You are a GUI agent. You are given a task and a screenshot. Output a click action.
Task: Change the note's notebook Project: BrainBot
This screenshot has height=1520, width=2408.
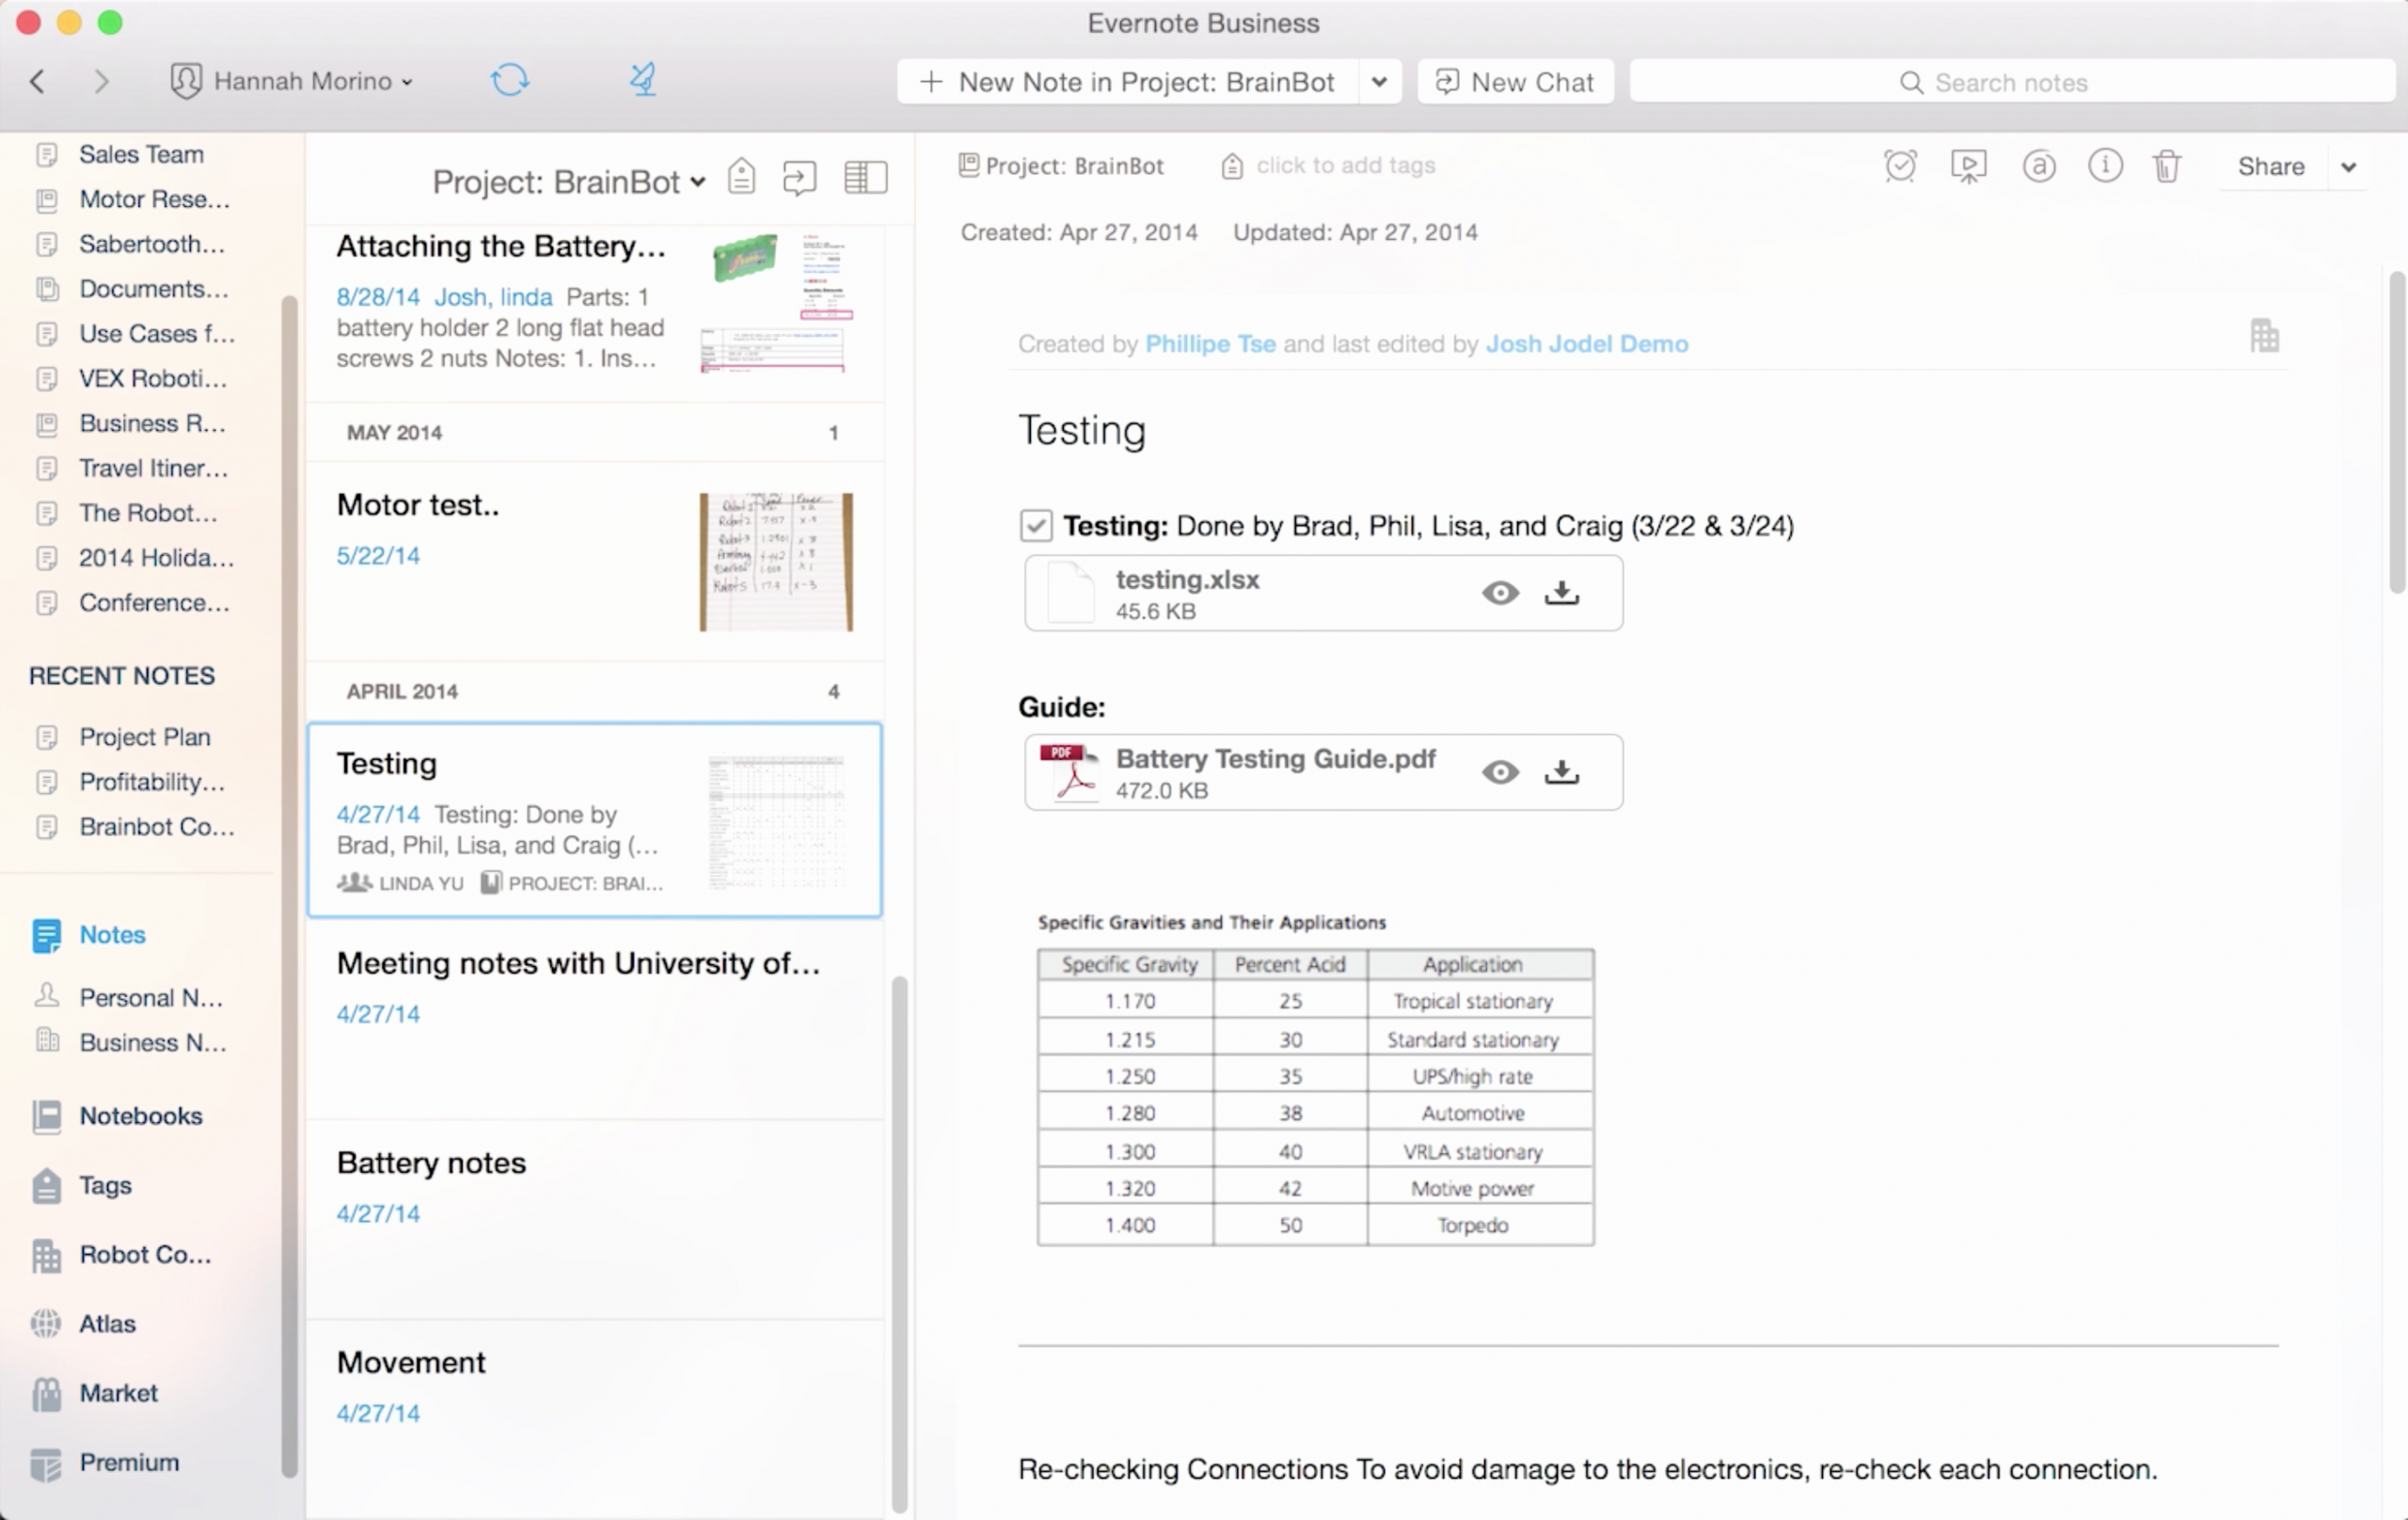(x=1061, y=166)
